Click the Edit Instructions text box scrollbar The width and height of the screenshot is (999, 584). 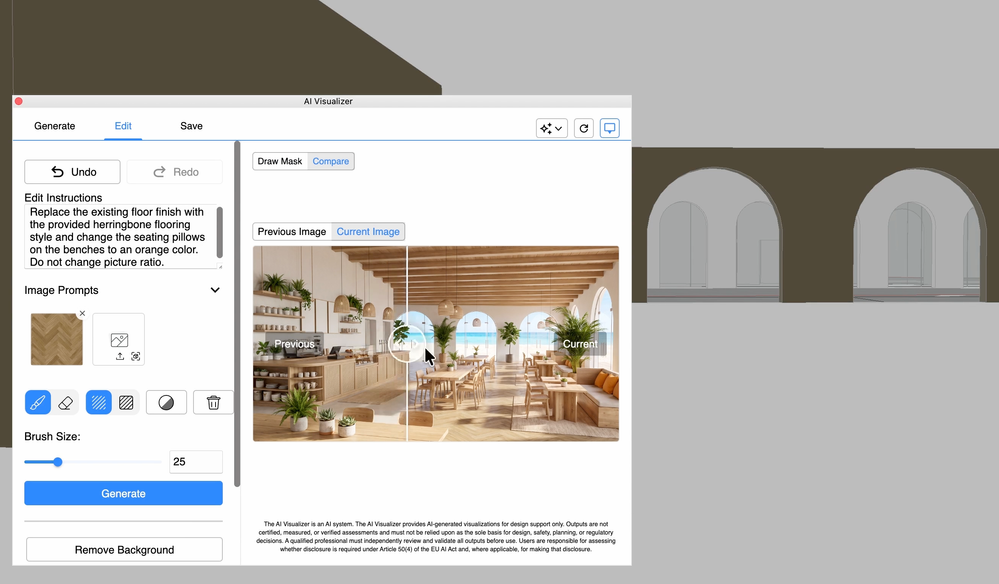220,232
